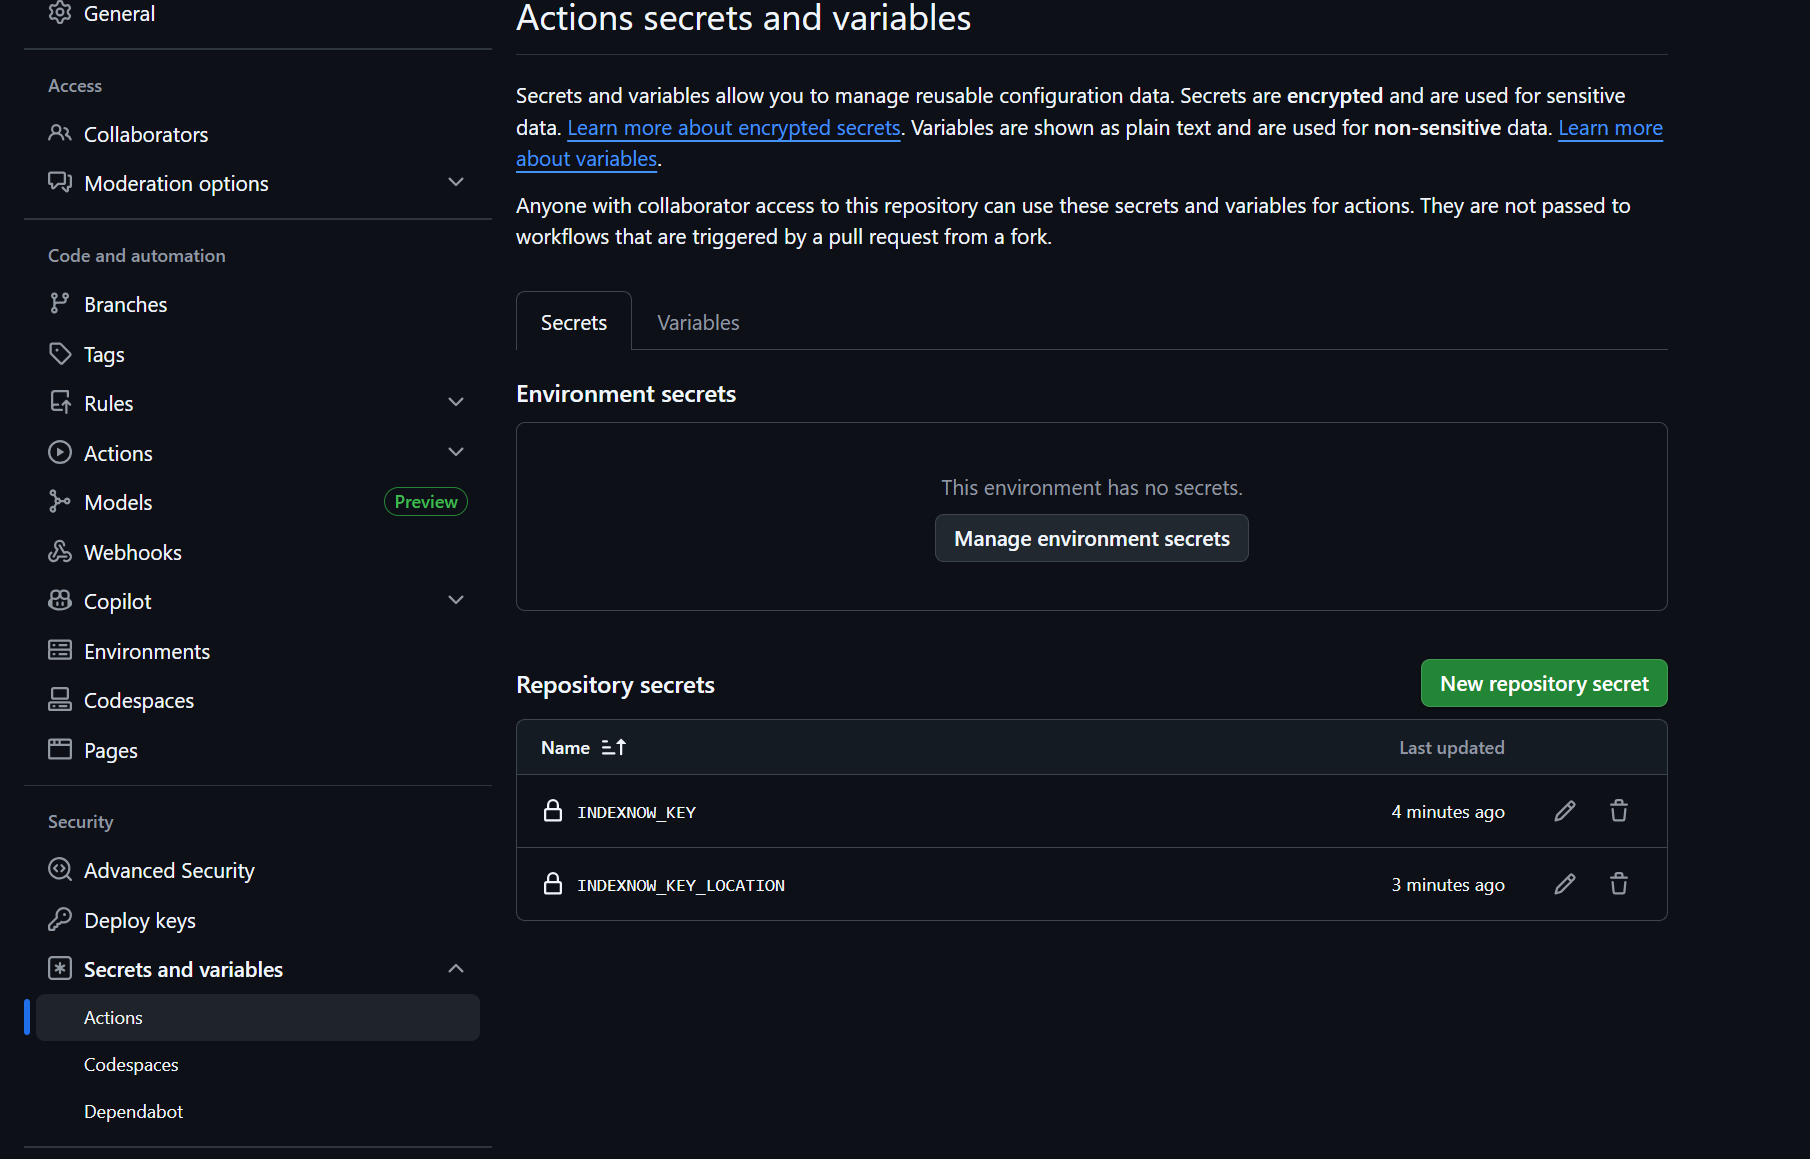Expand the Copilot sidebar section
This screenshot has width=1810, height=1159.
click(x=456, y=601)
